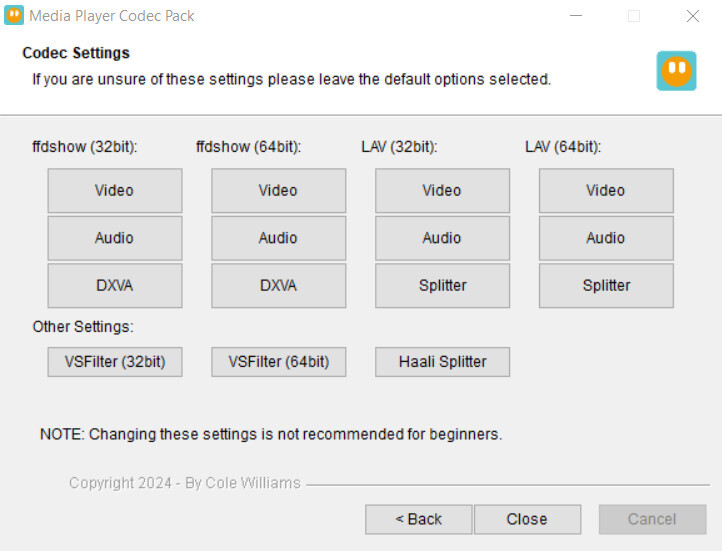Open ffdshow 64bit Video settings
Screen dimensions: 722x551
click(x=279, y=191)
